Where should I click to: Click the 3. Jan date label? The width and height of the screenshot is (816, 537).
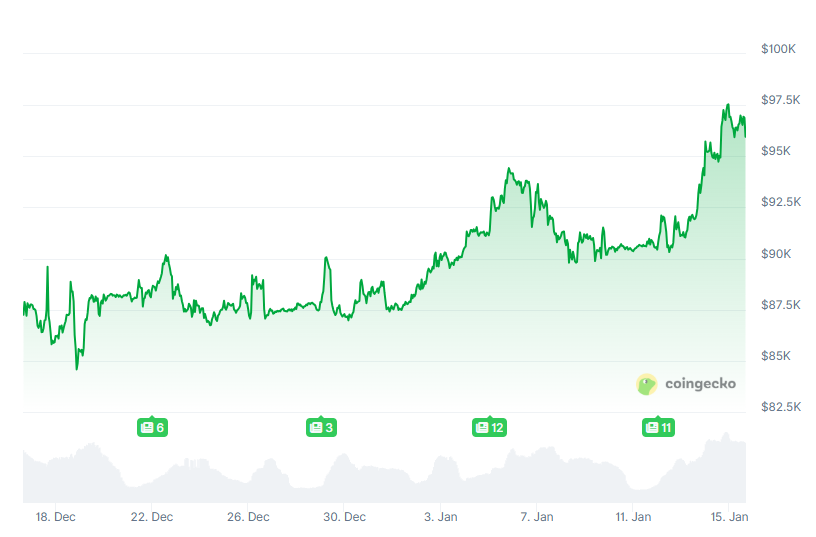(x=441, y=517)
